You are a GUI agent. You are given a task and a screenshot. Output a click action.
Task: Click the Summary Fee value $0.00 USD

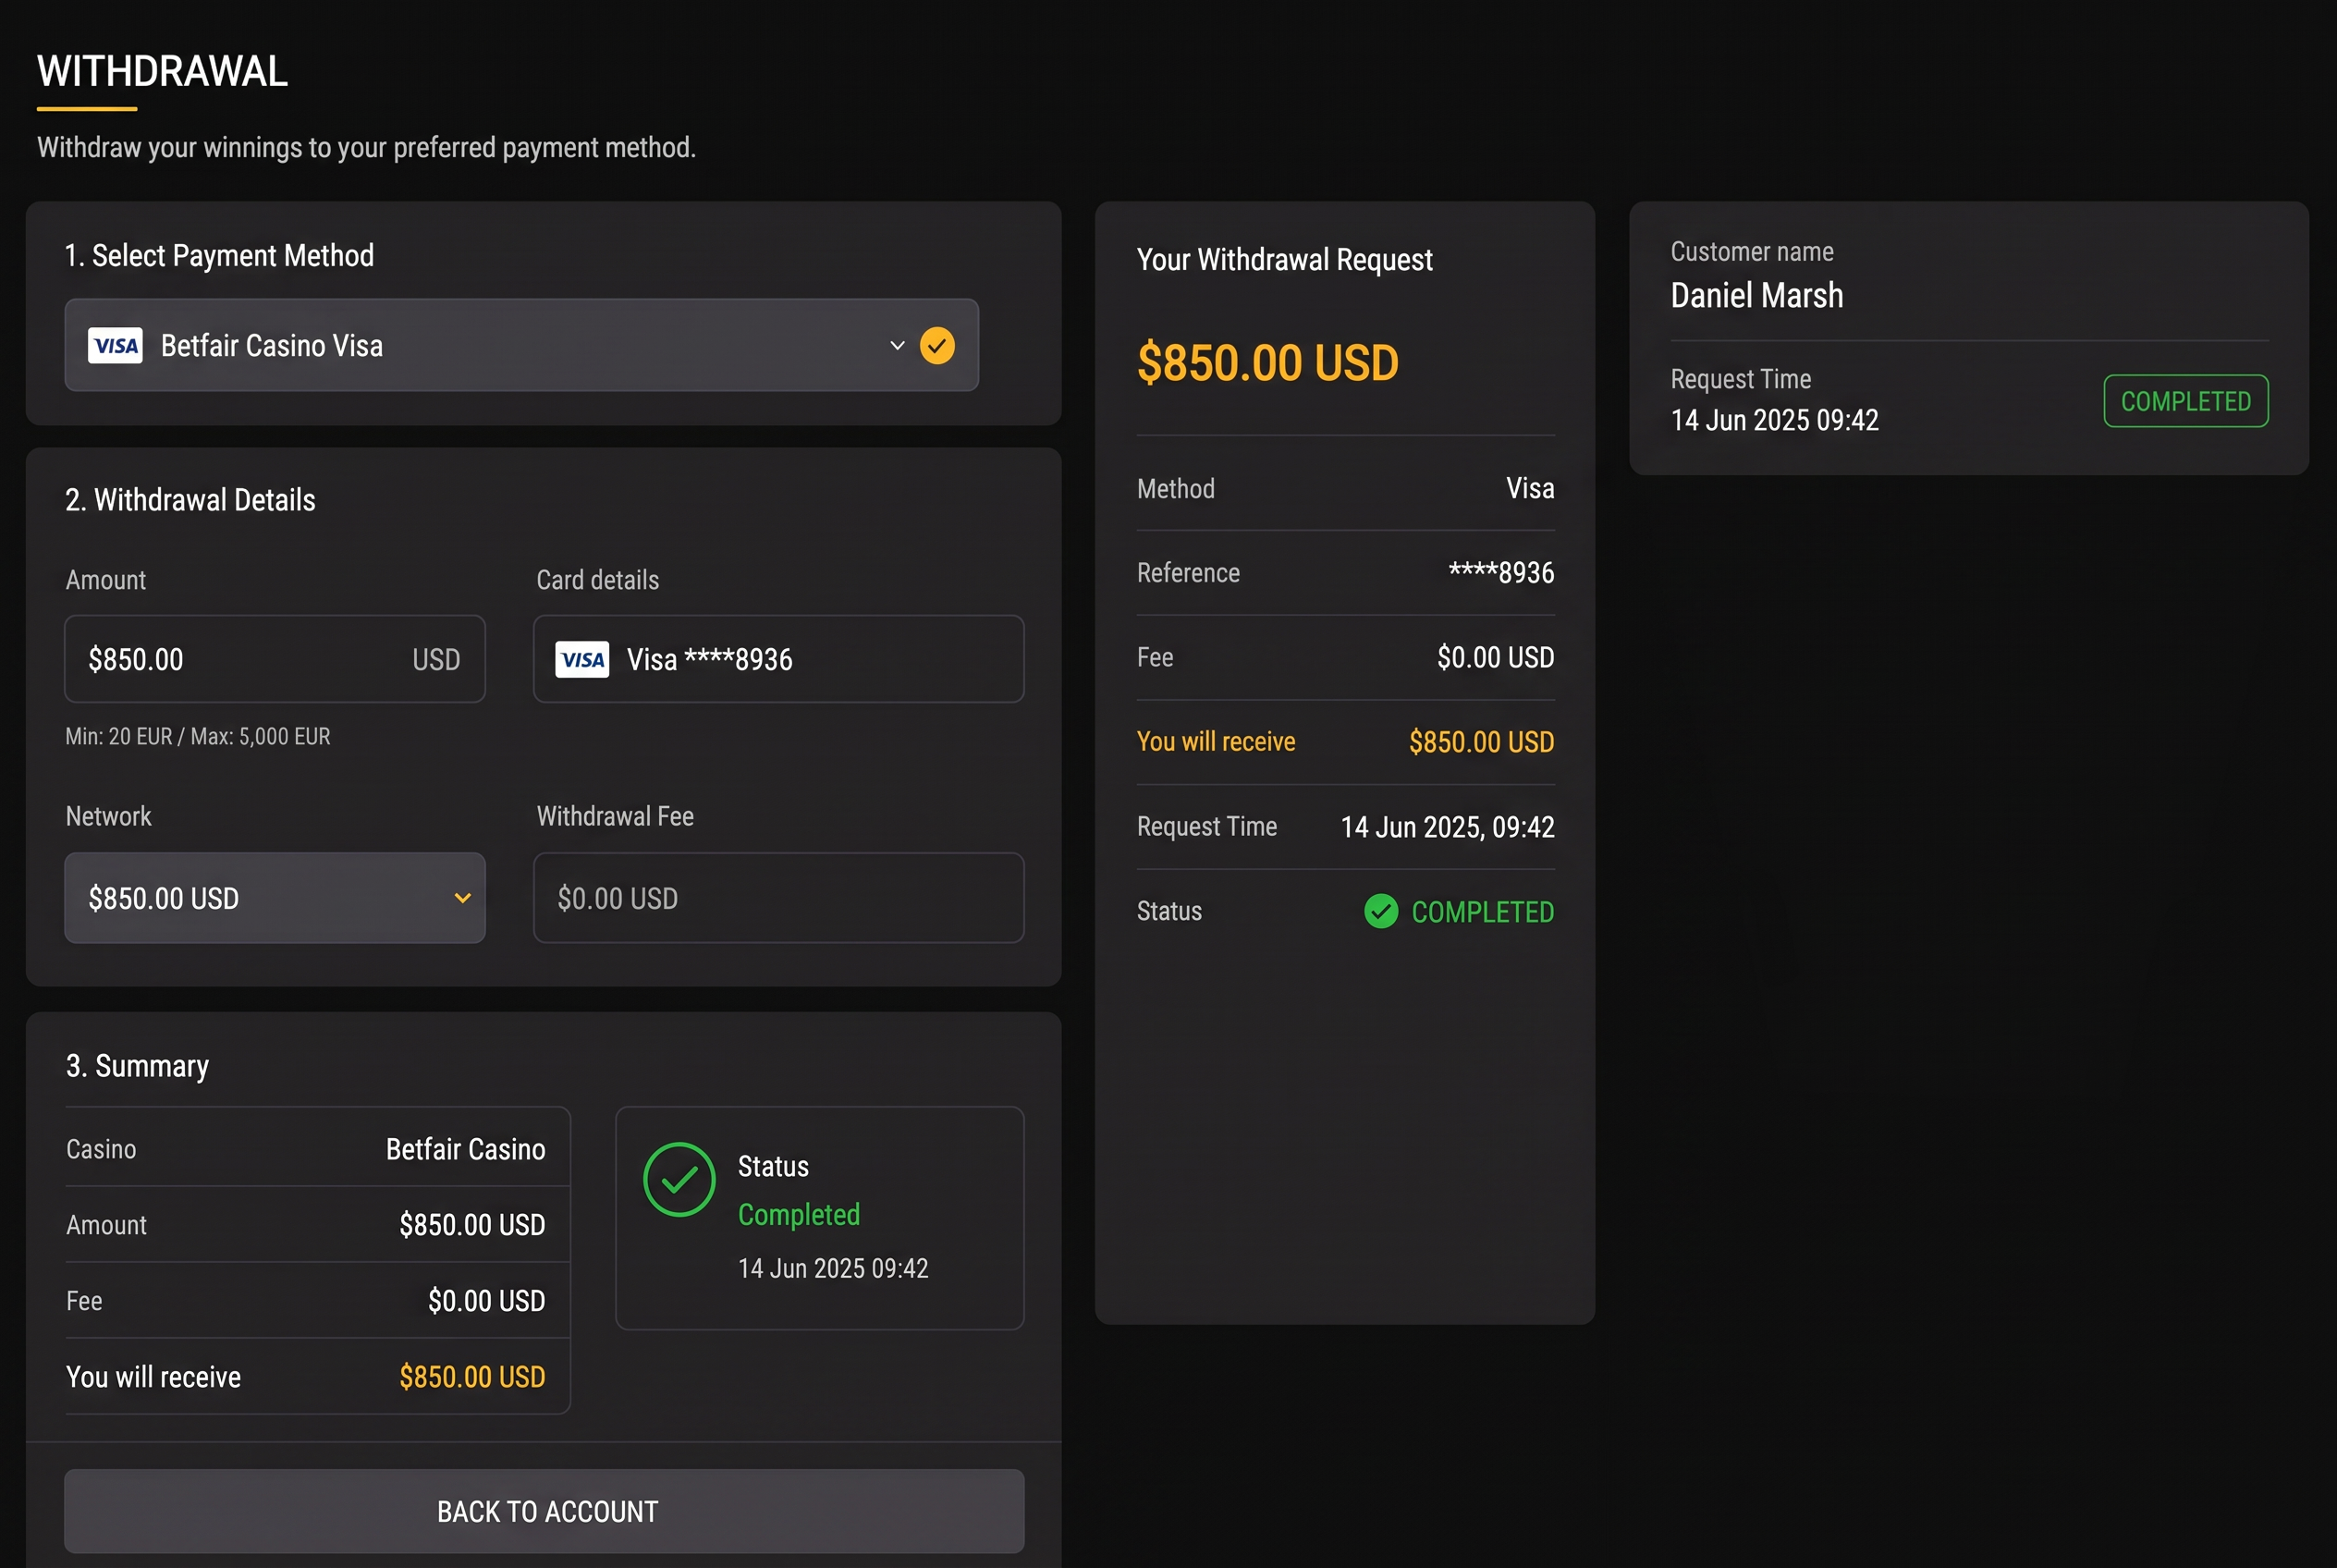coord(486,1301)
